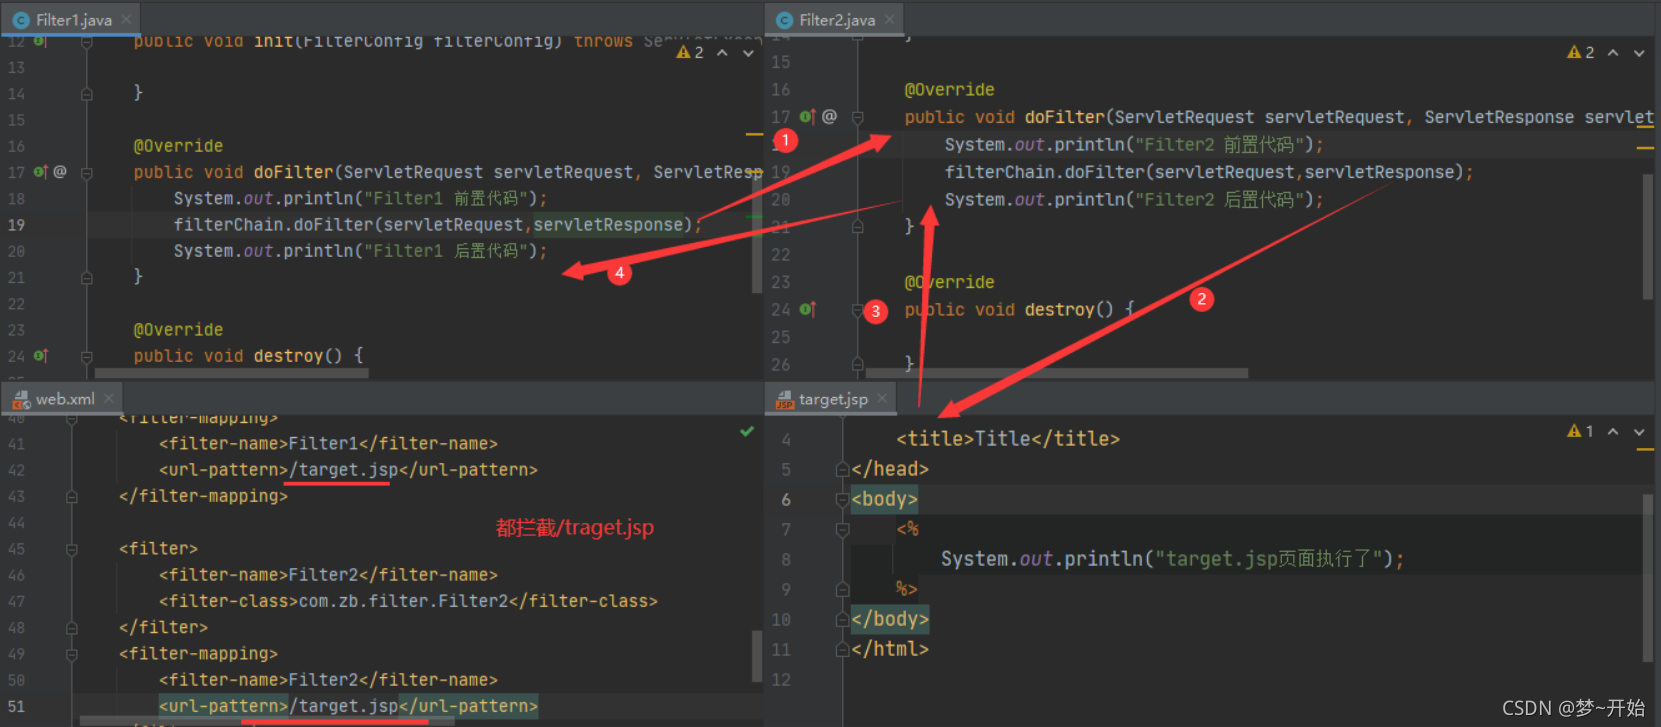
Task: Click the web.xml tab file icon
Action: click(21, 399)
